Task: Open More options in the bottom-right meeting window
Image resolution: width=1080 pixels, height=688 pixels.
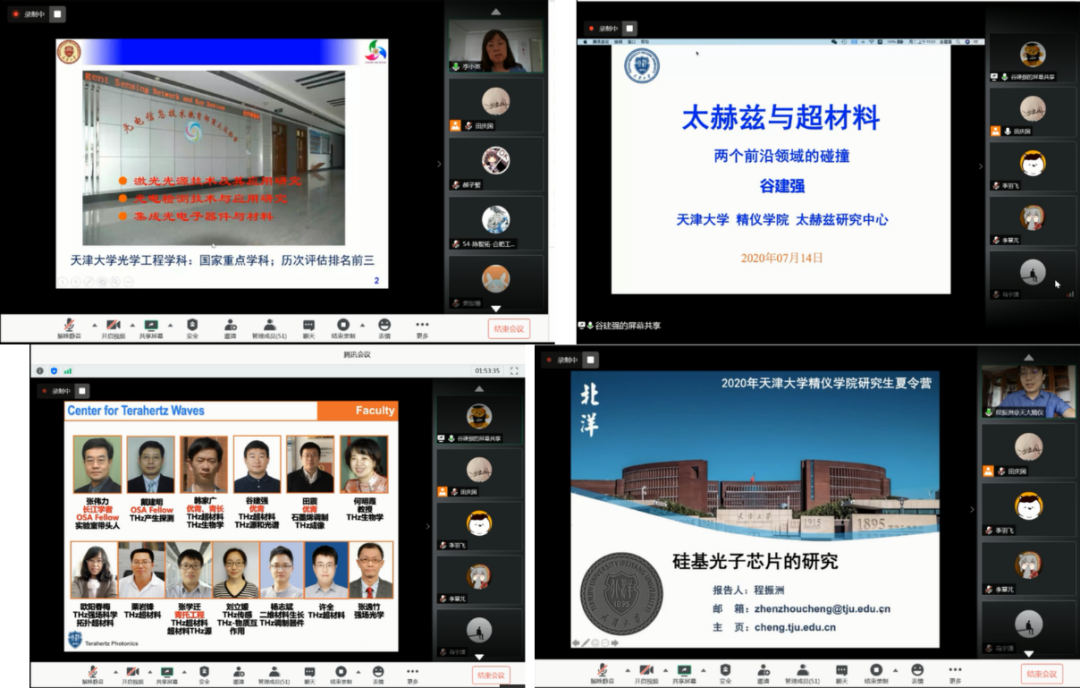Action: (x=955, y=673)
